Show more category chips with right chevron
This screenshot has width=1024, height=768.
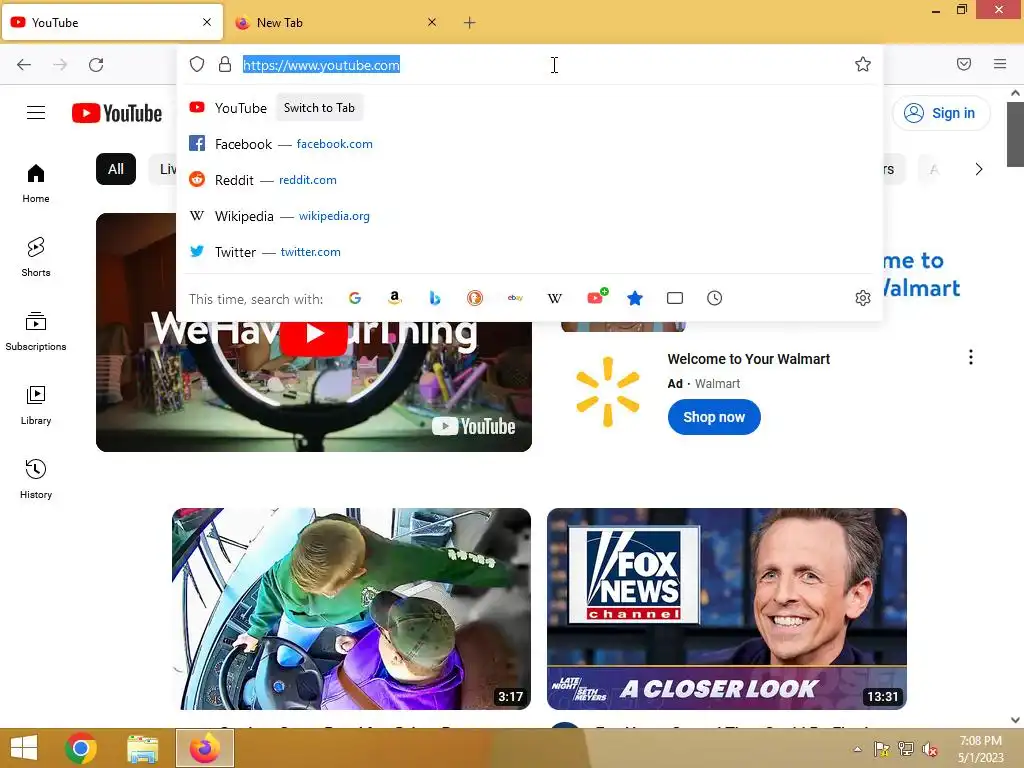tap(978, 169)
